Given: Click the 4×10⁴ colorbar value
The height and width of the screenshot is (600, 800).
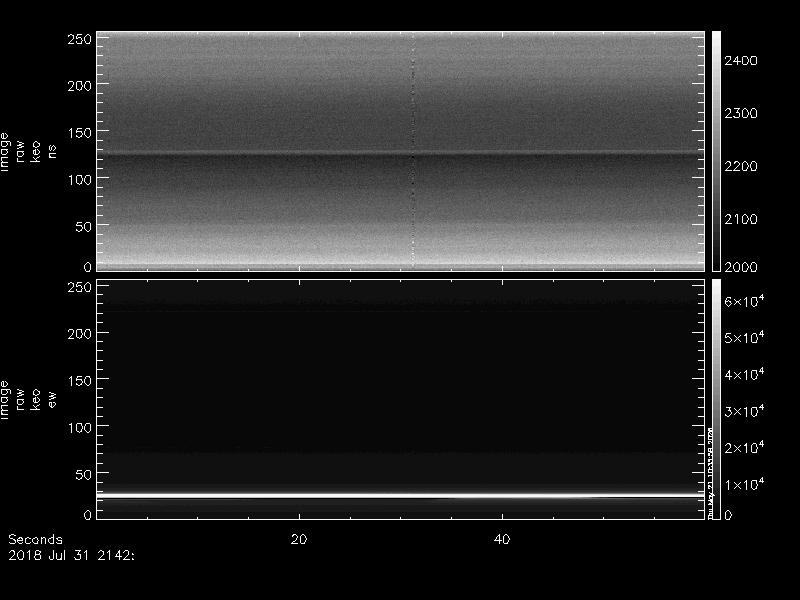Looking at the screenshot, I should (744, 374).
